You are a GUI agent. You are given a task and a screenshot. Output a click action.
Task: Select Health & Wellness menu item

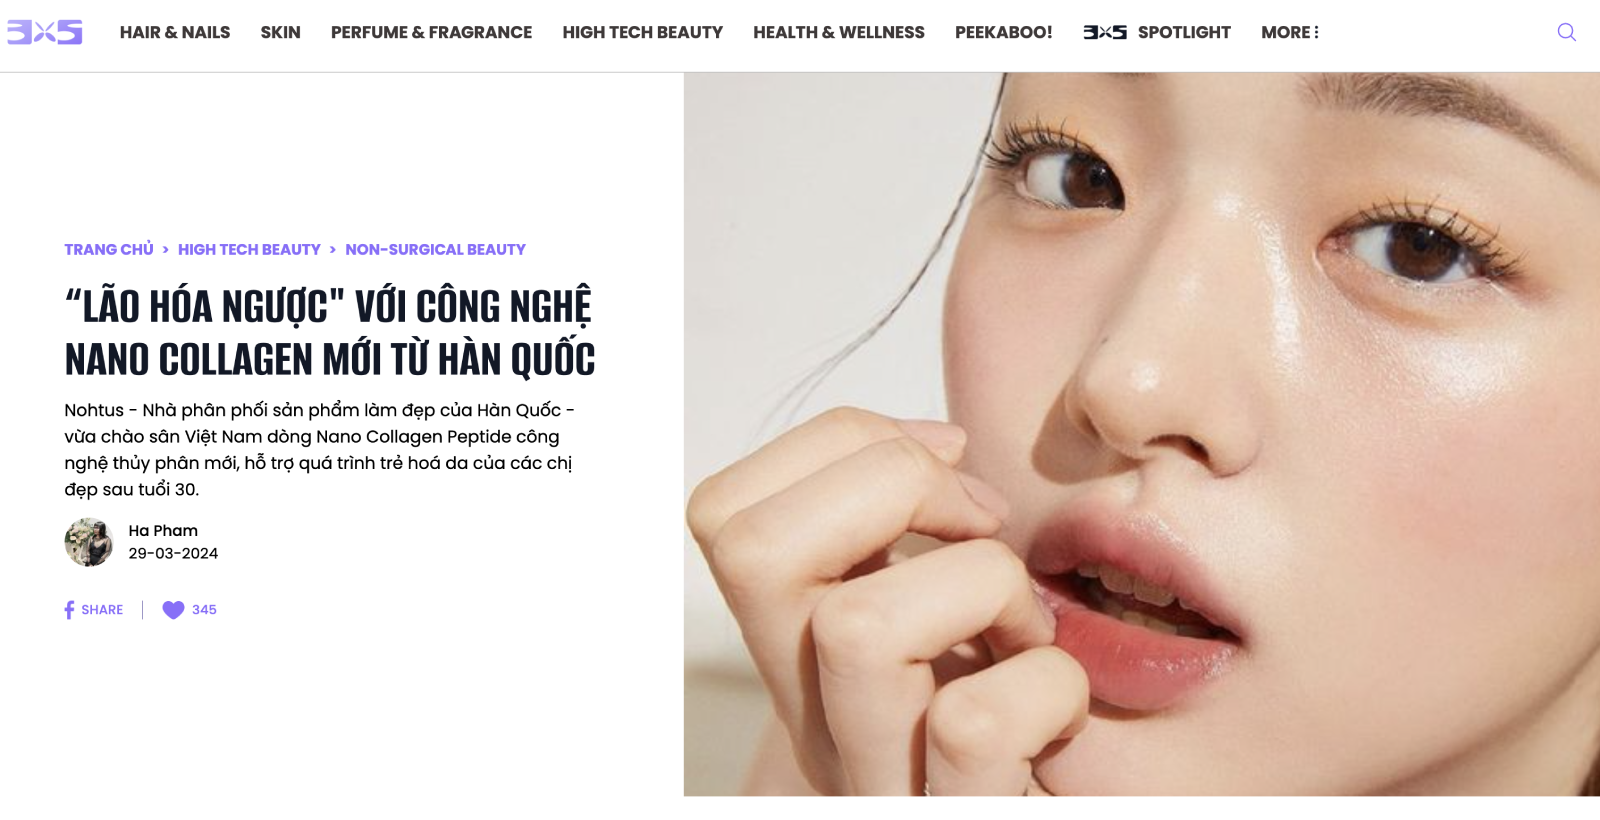point(839,32)
